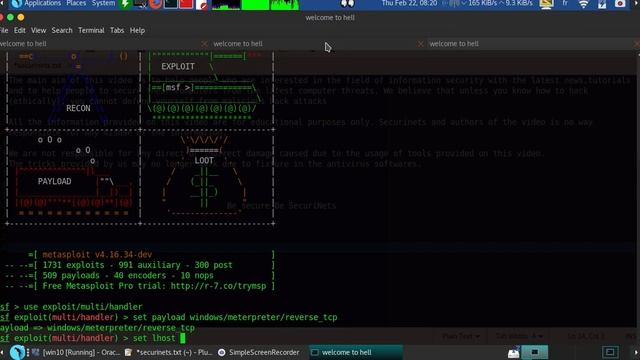Close the second terminal tab
Screen dimensions: 640x360
(420, 44)
